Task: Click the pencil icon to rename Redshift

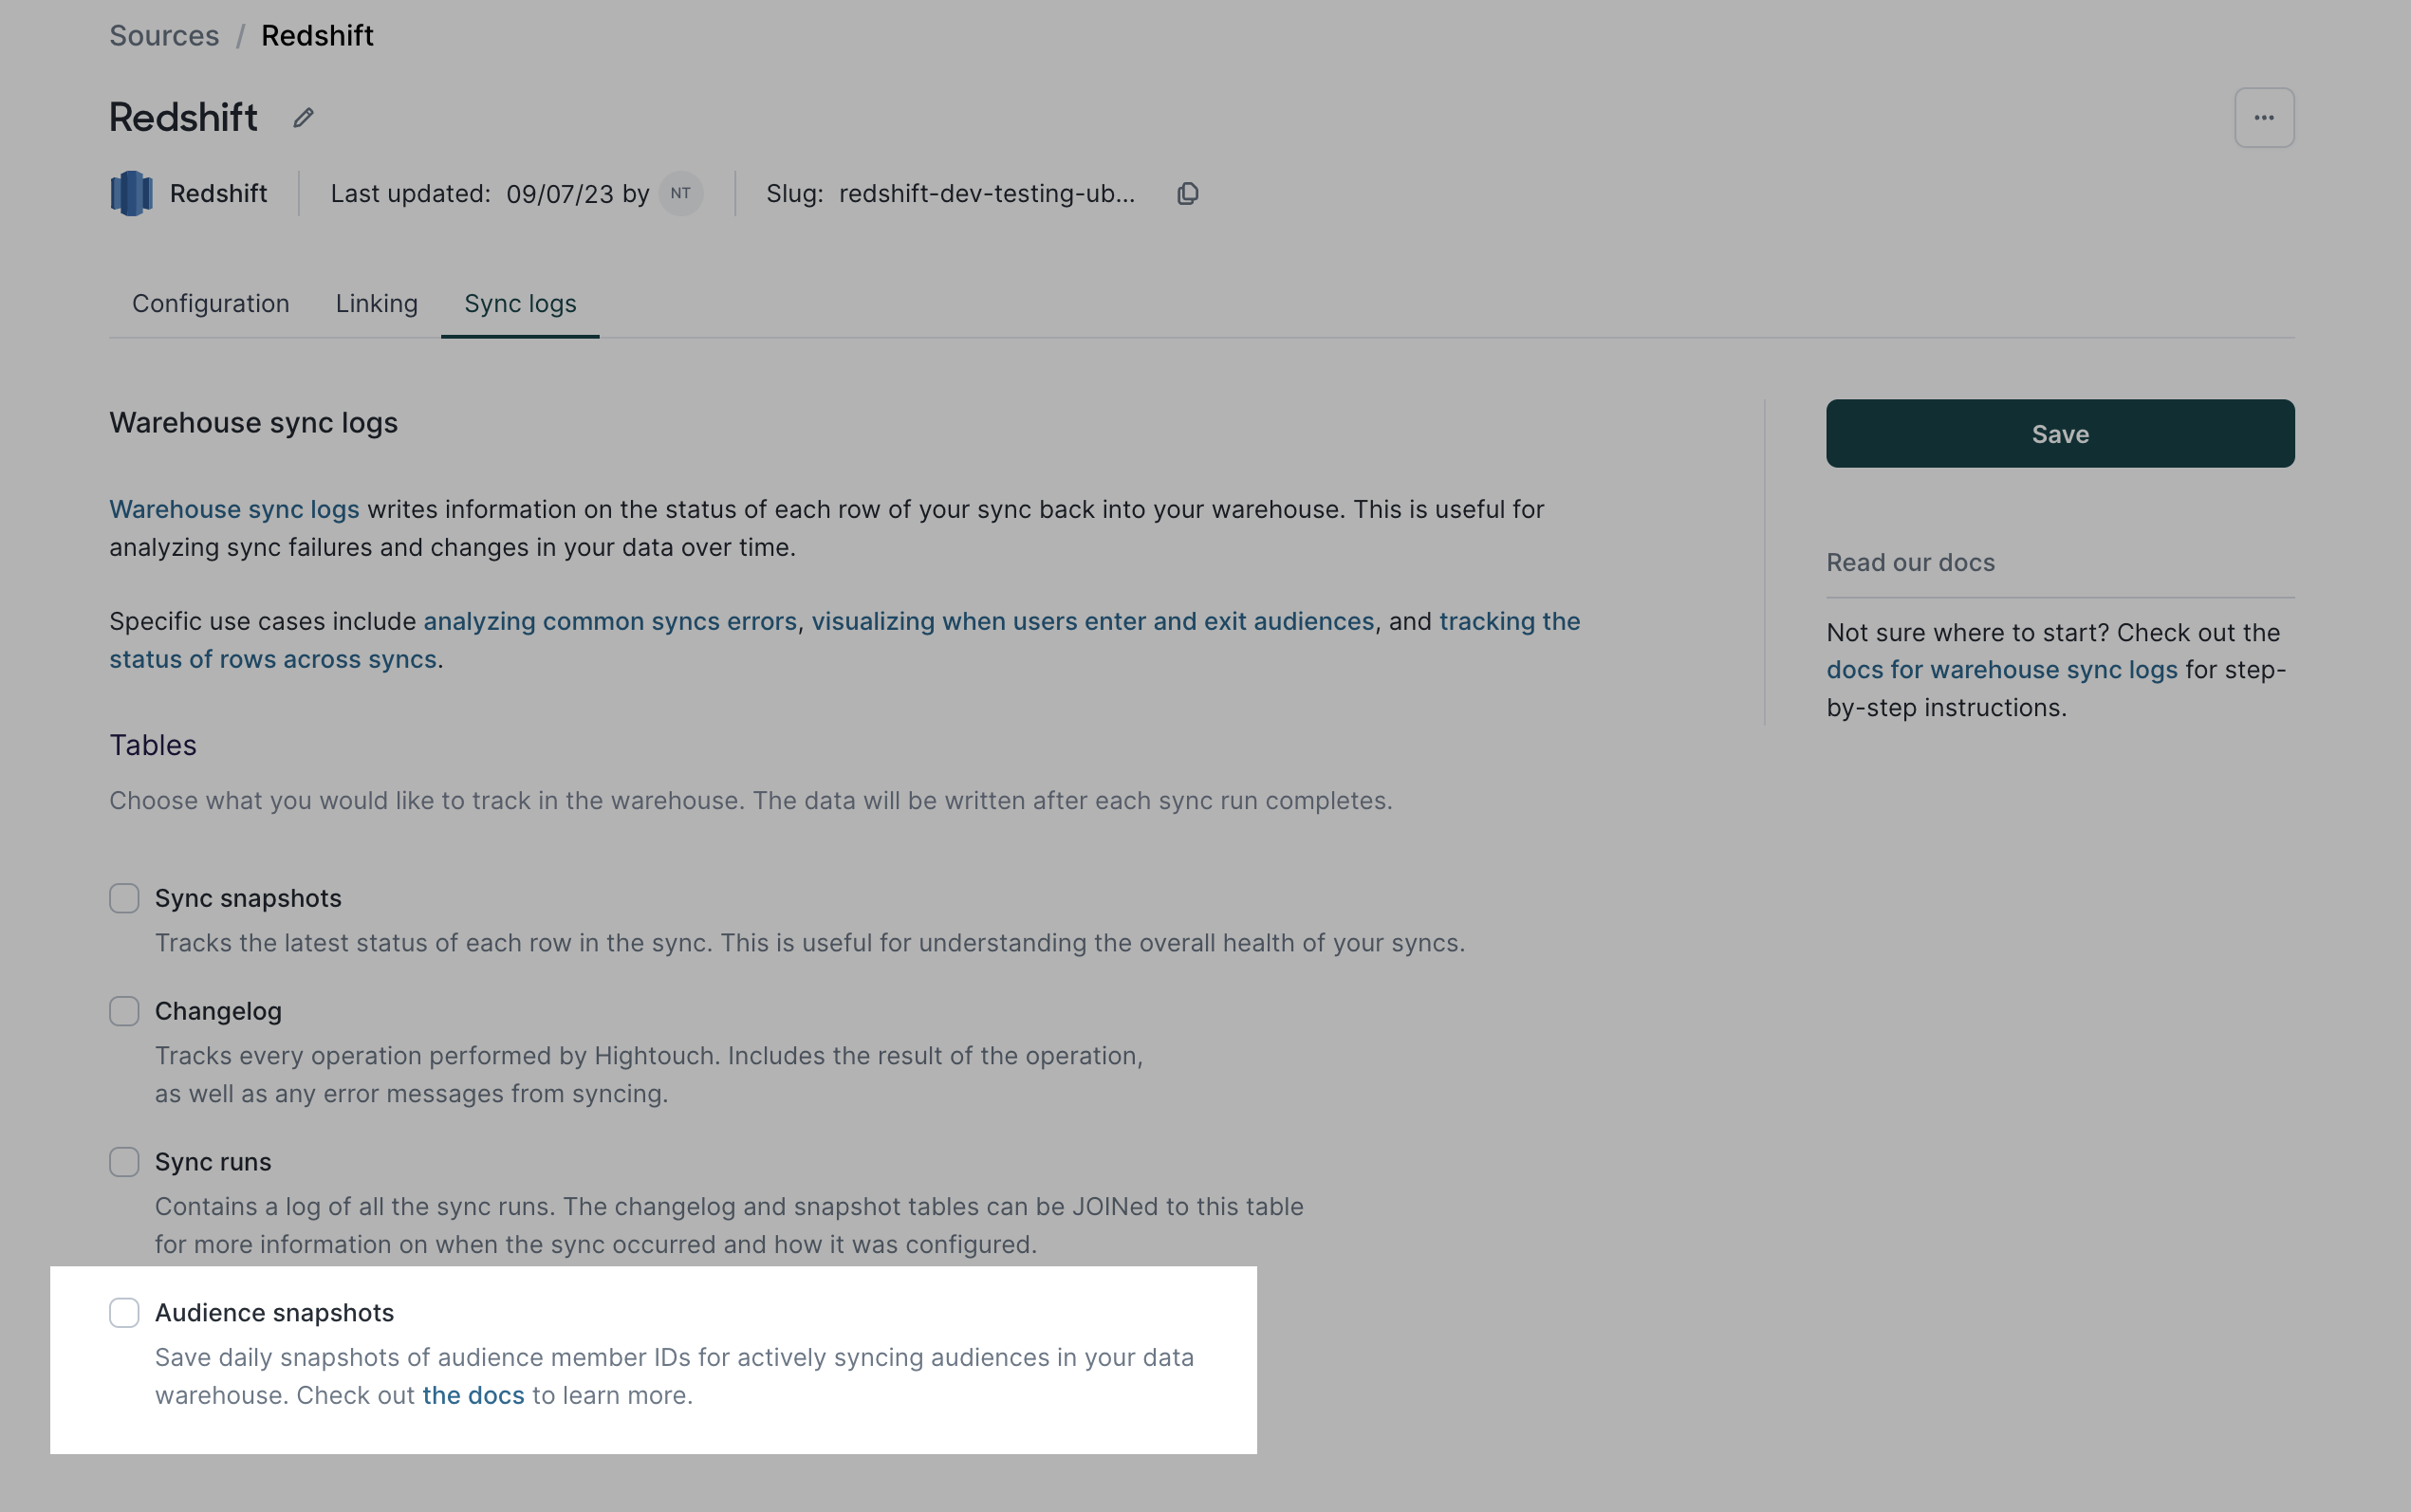Action: 303,118
